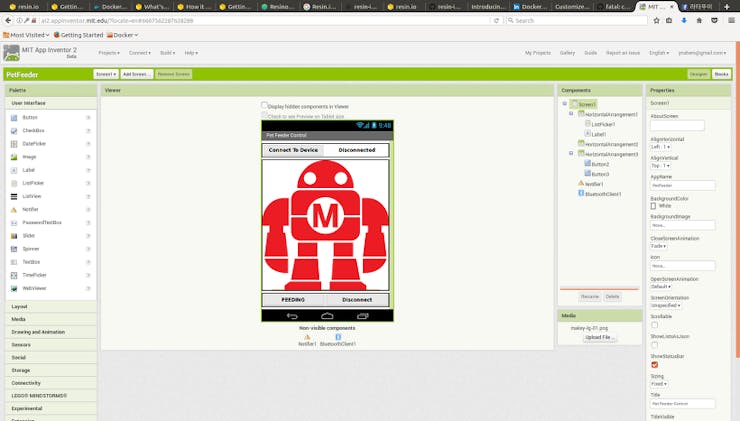Open the Connect menu

coord(140,53)
